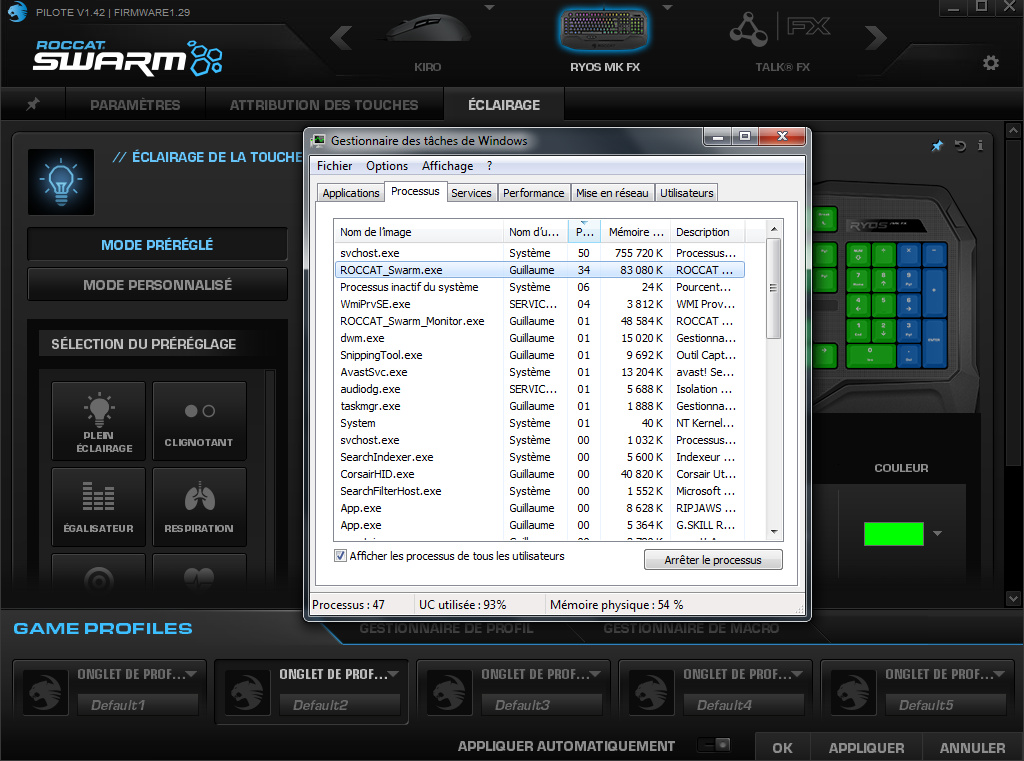Screen dimensions: 1024x761
Task: Switch to the Services tab
Action: (x=471, y=193)
